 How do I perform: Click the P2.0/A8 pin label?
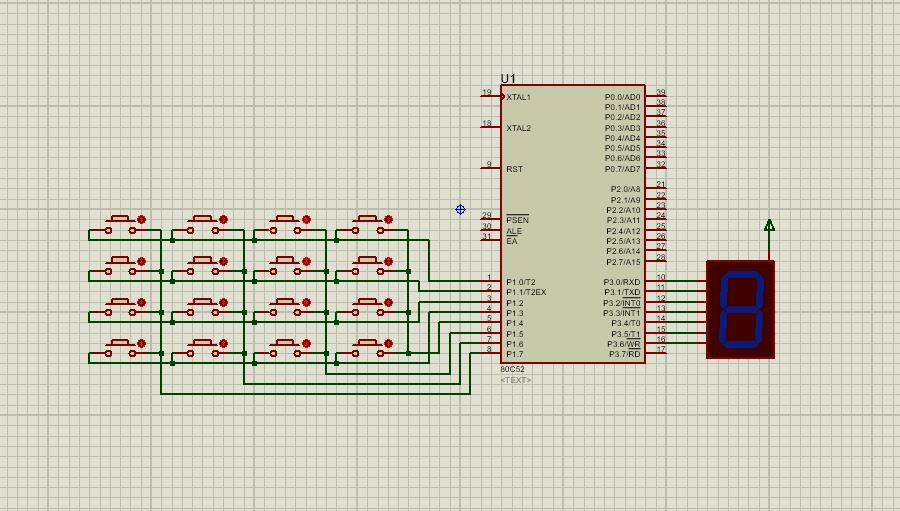coord(625,189)
